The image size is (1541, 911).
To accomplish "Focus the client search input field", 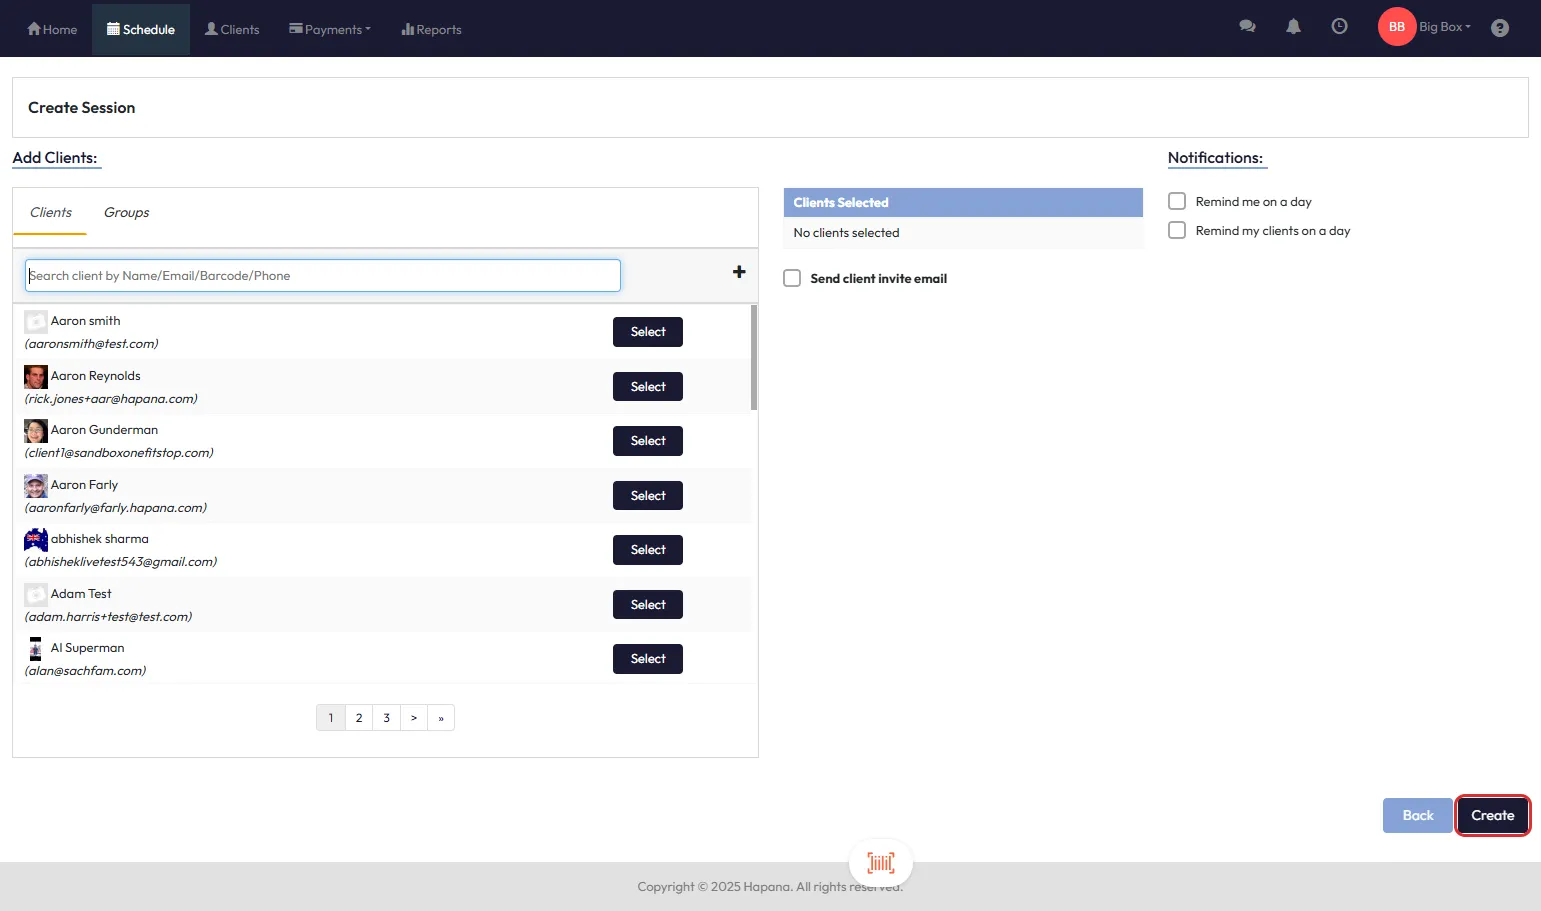I will (322, 276).
